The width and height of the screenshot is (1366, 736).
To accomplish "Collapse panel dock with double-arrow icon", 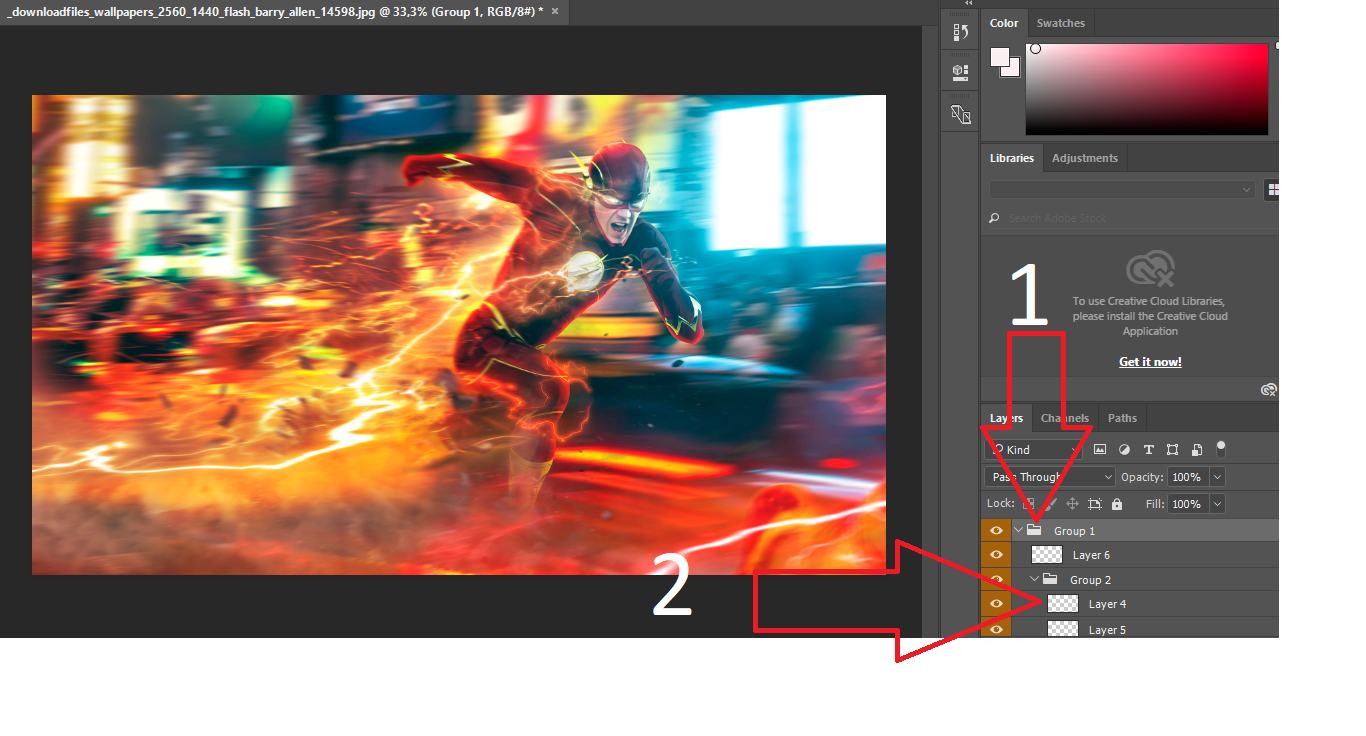I will coord(968,4).
